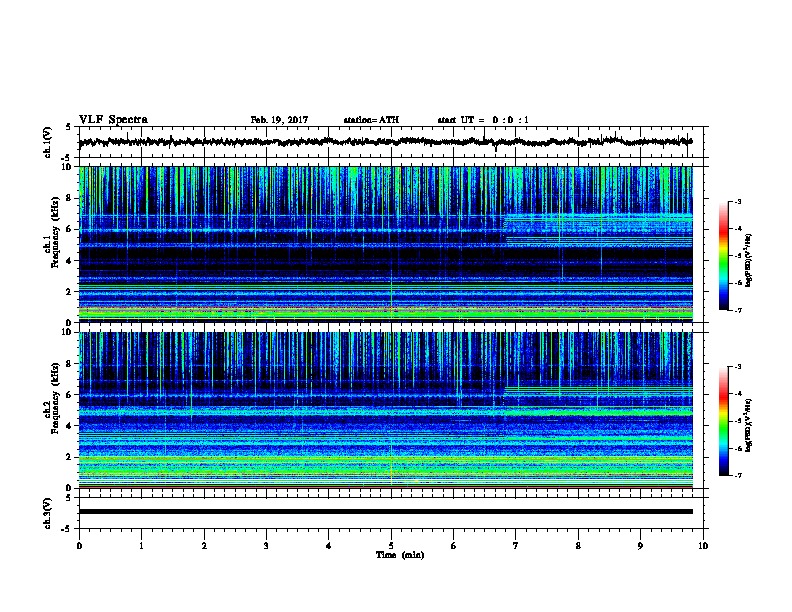
Task: Click the "-7" label on ch.2 color scale
Action: point(738,475)
